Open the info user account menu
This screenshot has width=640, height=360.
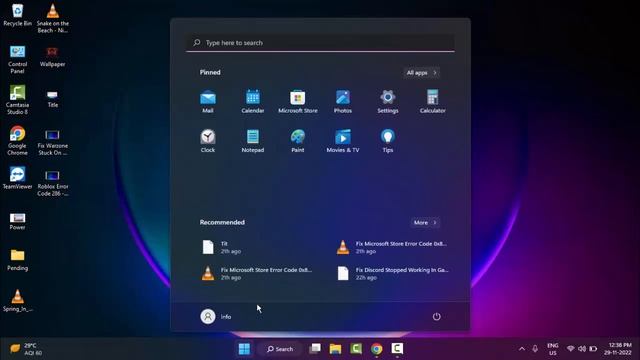coord(216,316)
